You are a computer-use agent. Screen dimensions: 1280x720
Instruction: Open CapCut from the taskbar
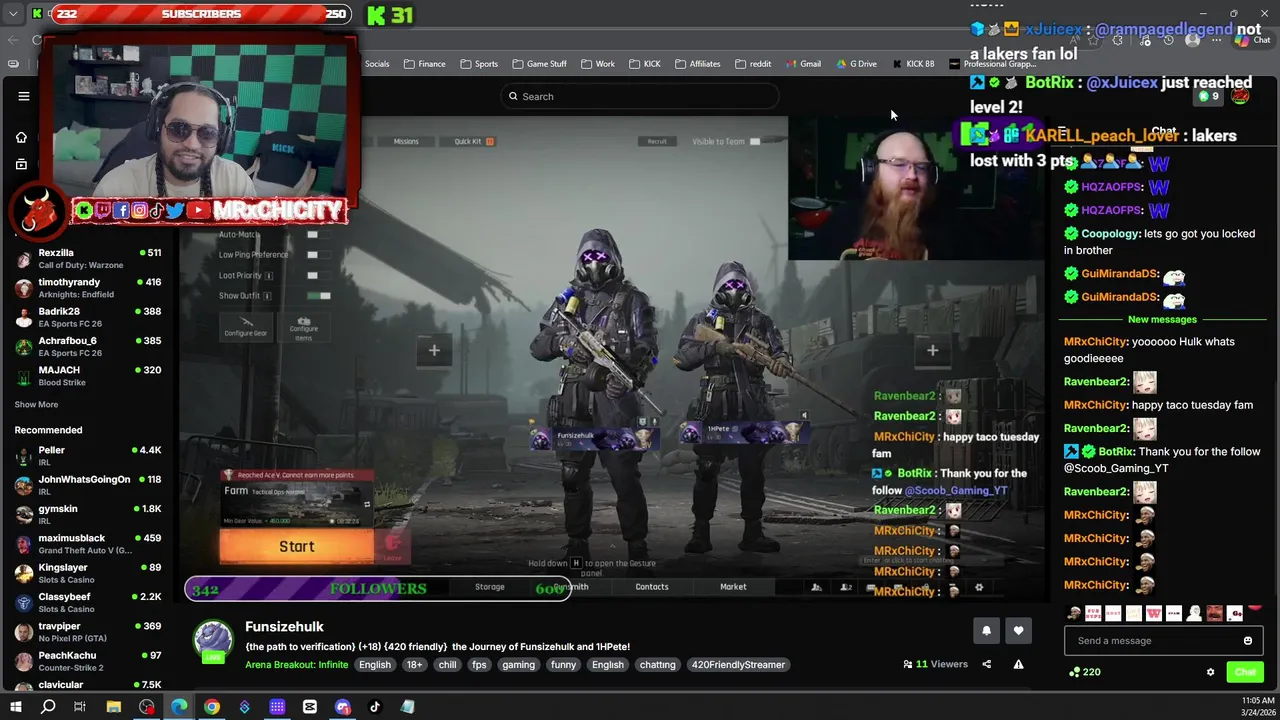tap(310, 707)
